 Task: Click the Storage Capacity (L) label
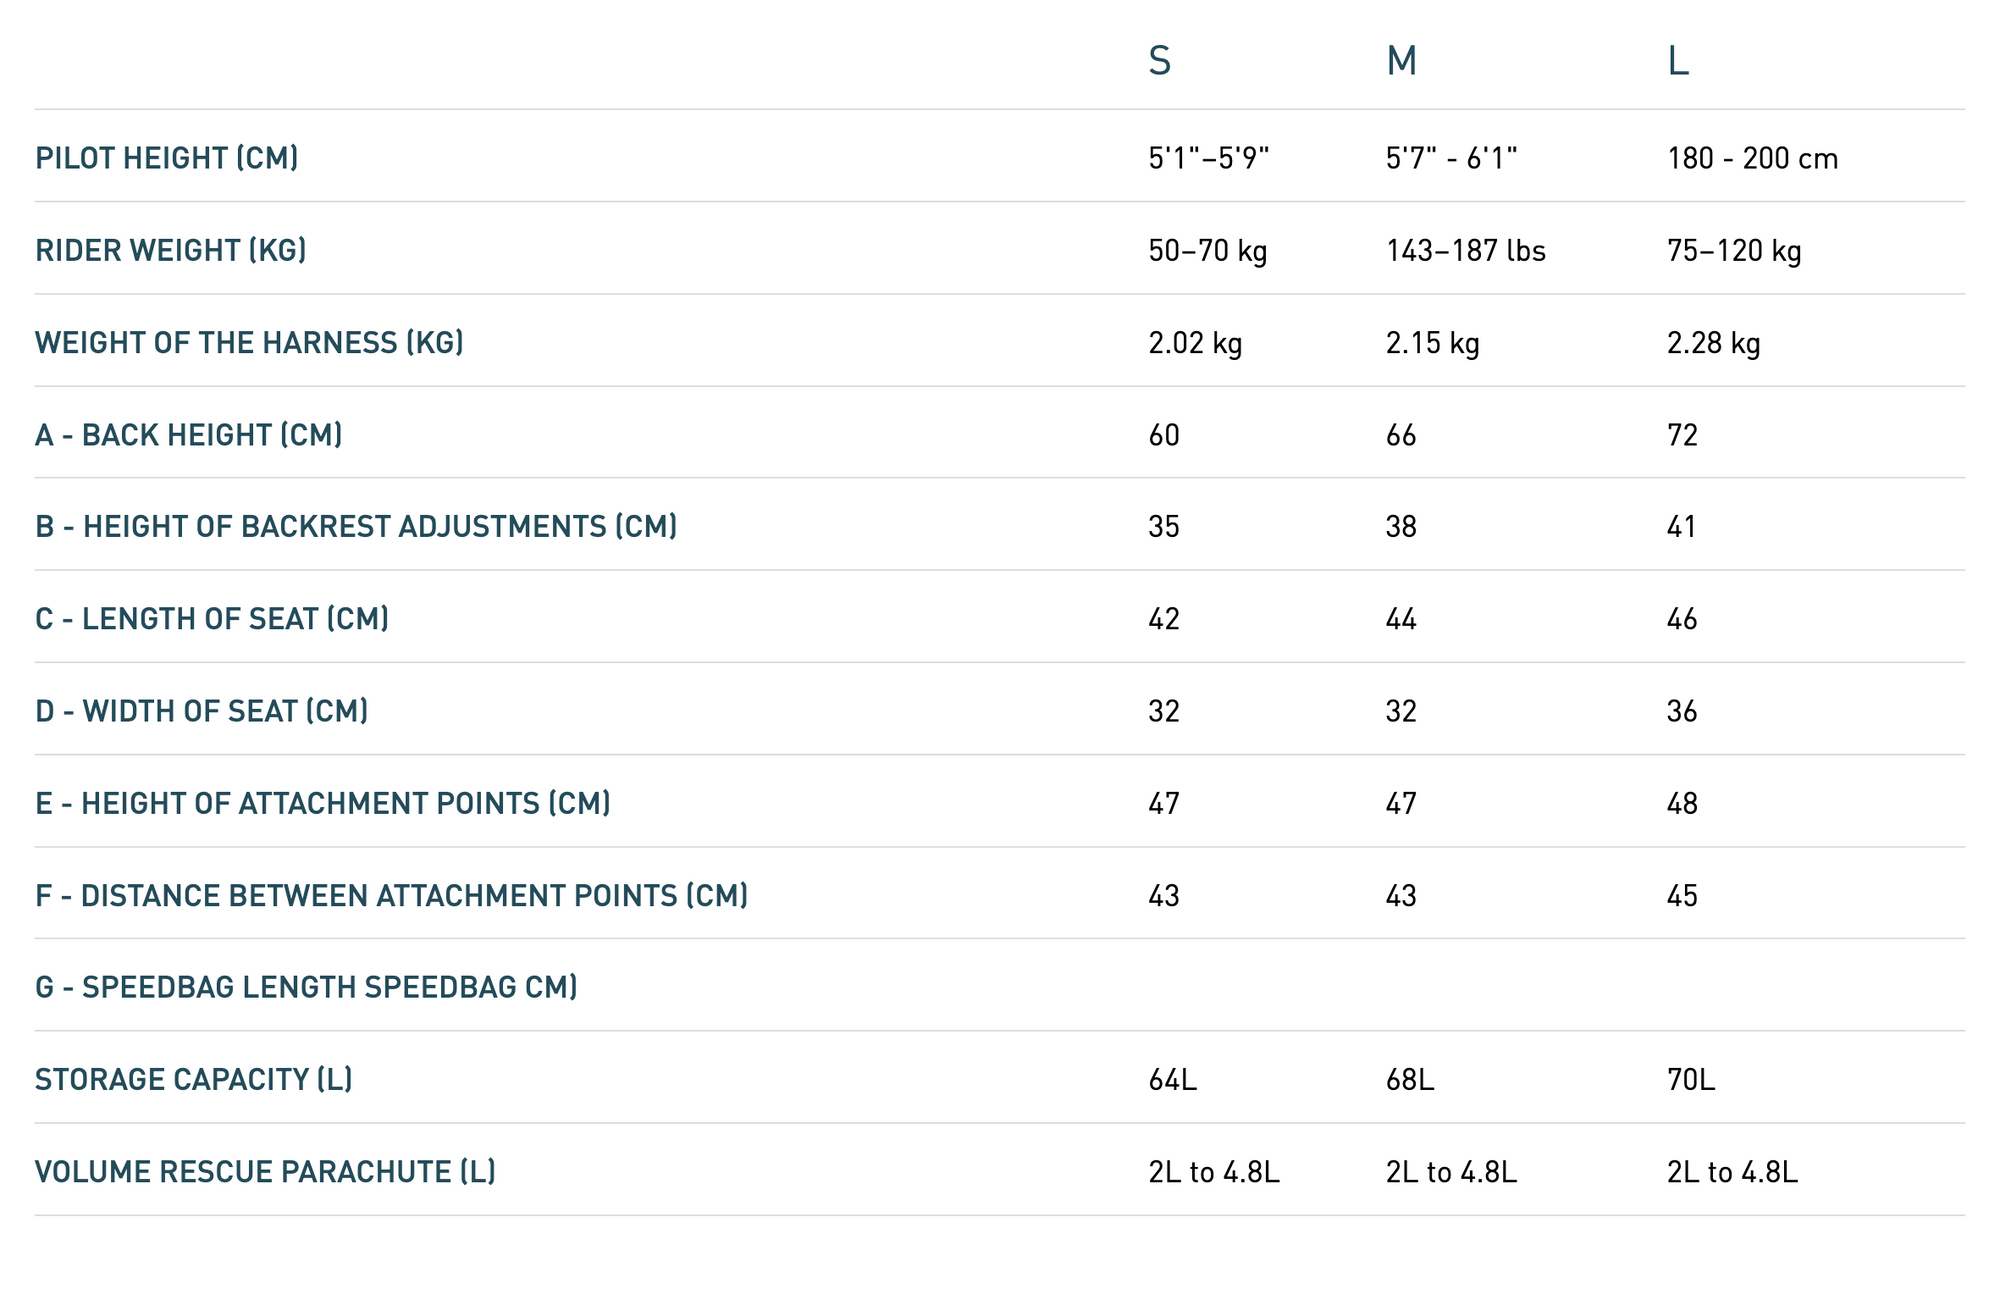click(x=194, y=1079)
